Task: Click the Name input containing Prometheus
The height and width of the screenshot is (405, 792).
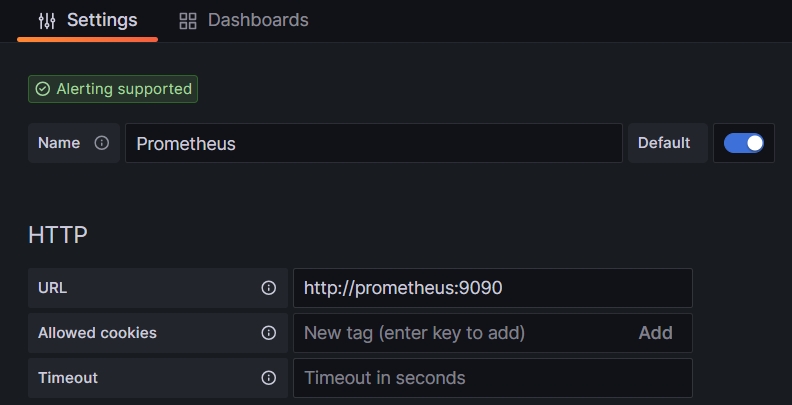Action: pyautogui.click(x=373, y=143)
